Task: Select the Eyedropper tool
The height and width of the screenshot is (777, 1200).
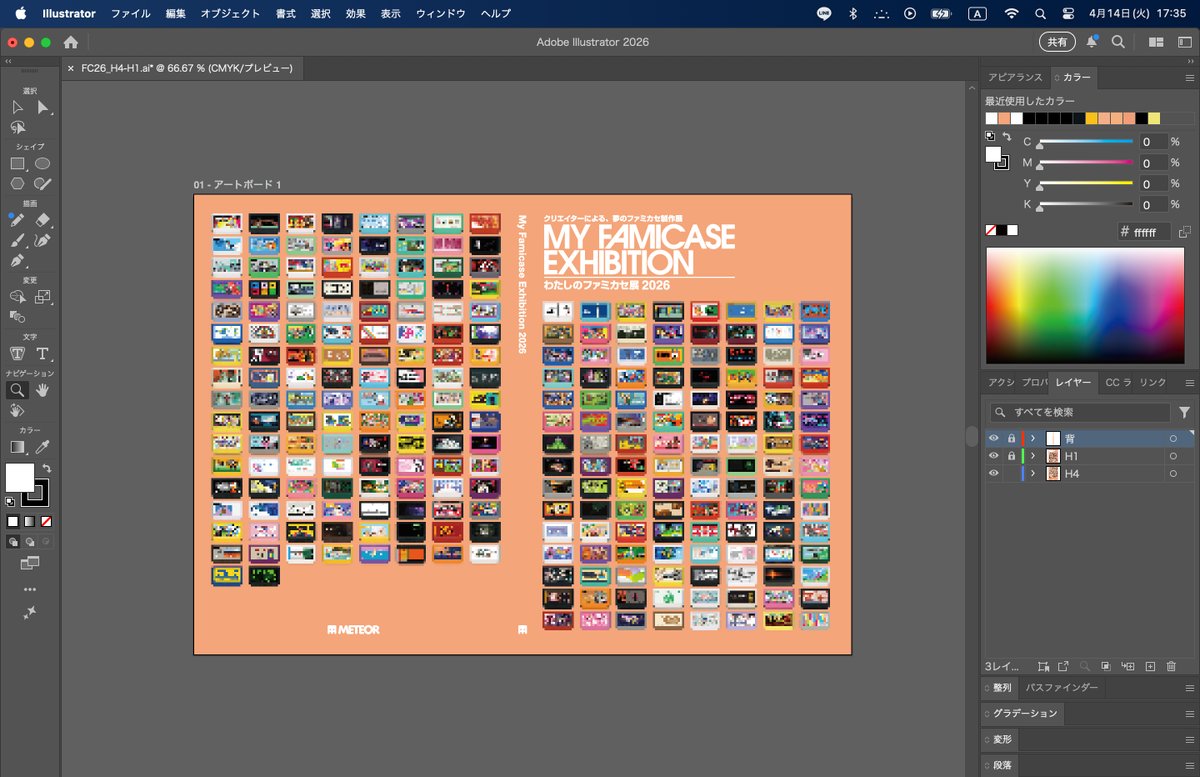Action: (x=43, y=447)
